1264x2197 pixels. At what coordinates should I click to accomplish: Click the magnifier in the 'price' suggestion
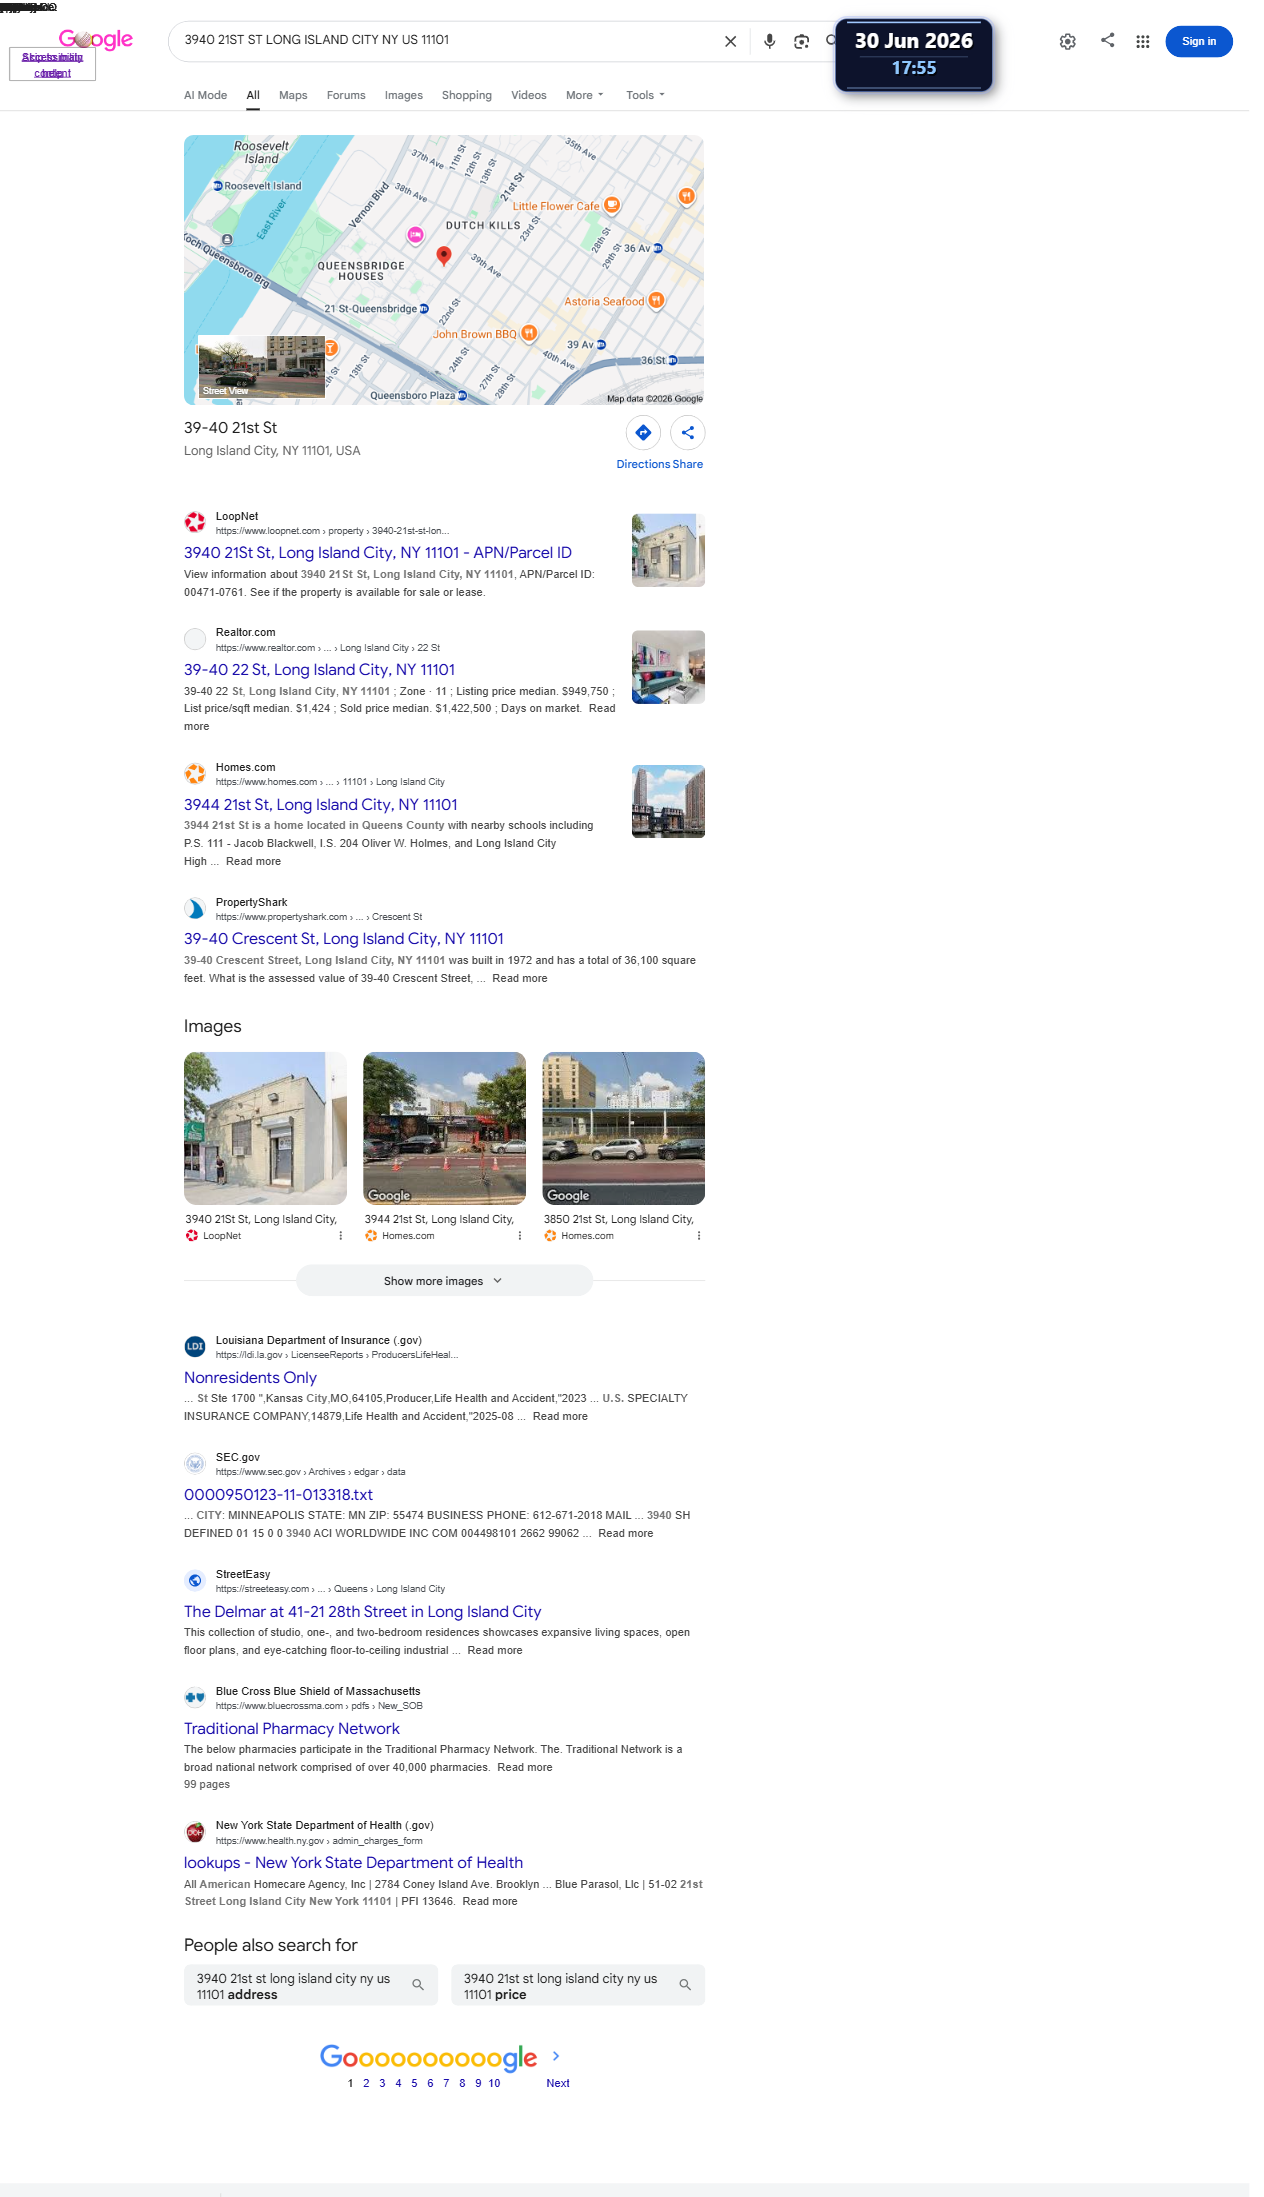point(685,1985)
